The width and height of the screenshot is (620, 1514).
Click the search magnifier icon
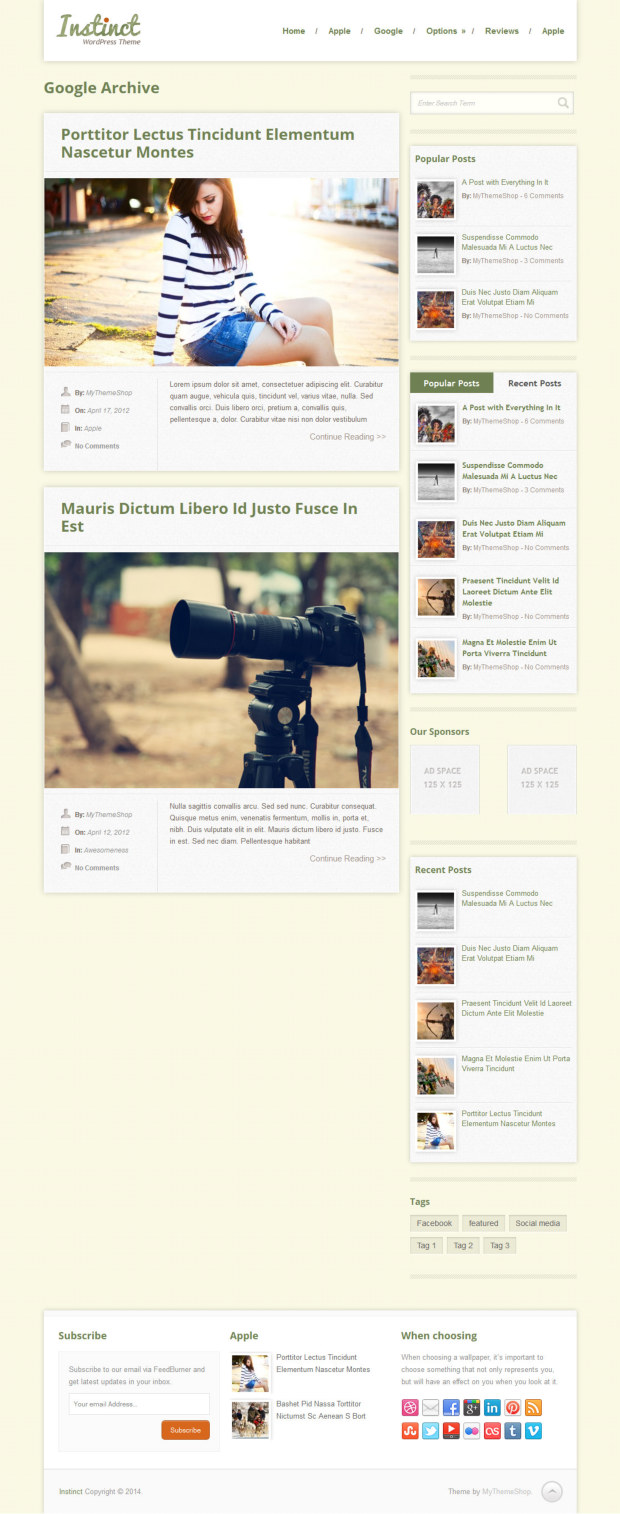click(x=564, y=102)
